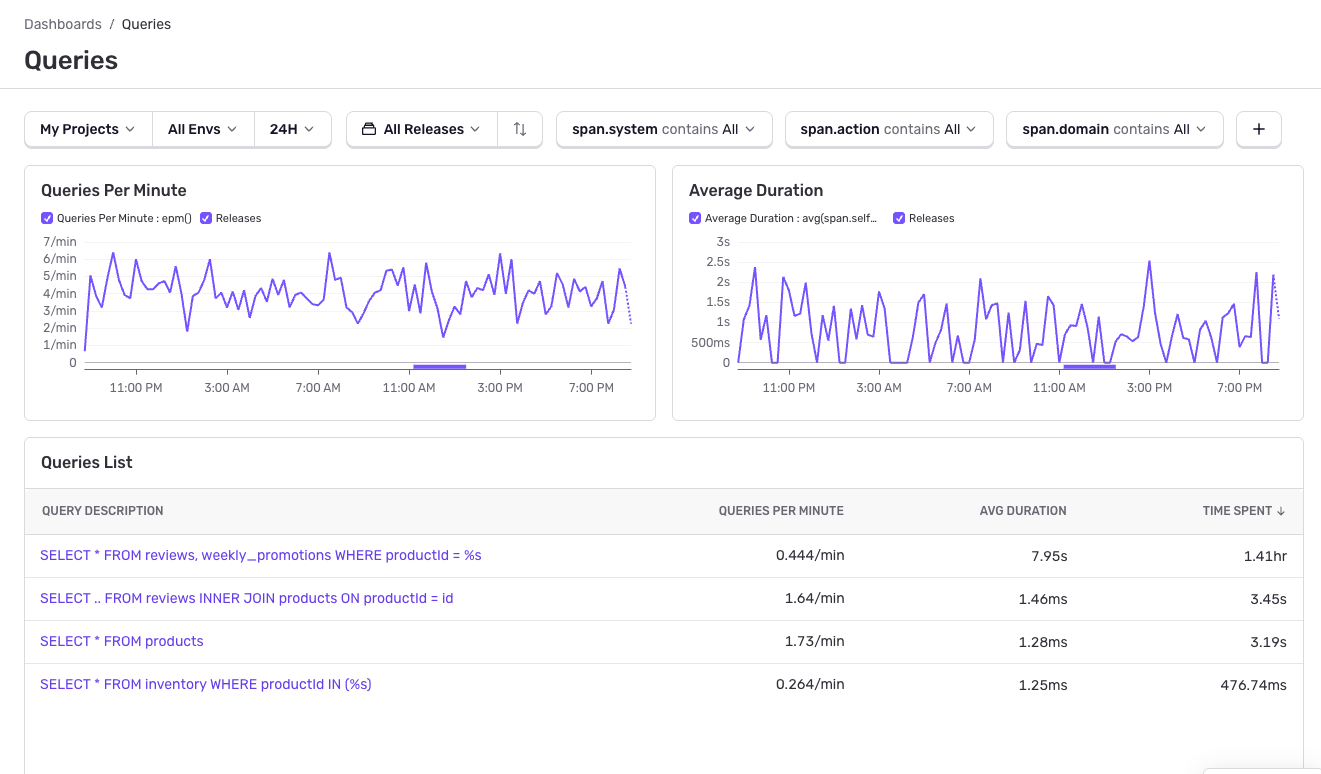Click the + icon to add a new filter
1321x774 pixels.
pyautogui.click(x=1258, y=129)
